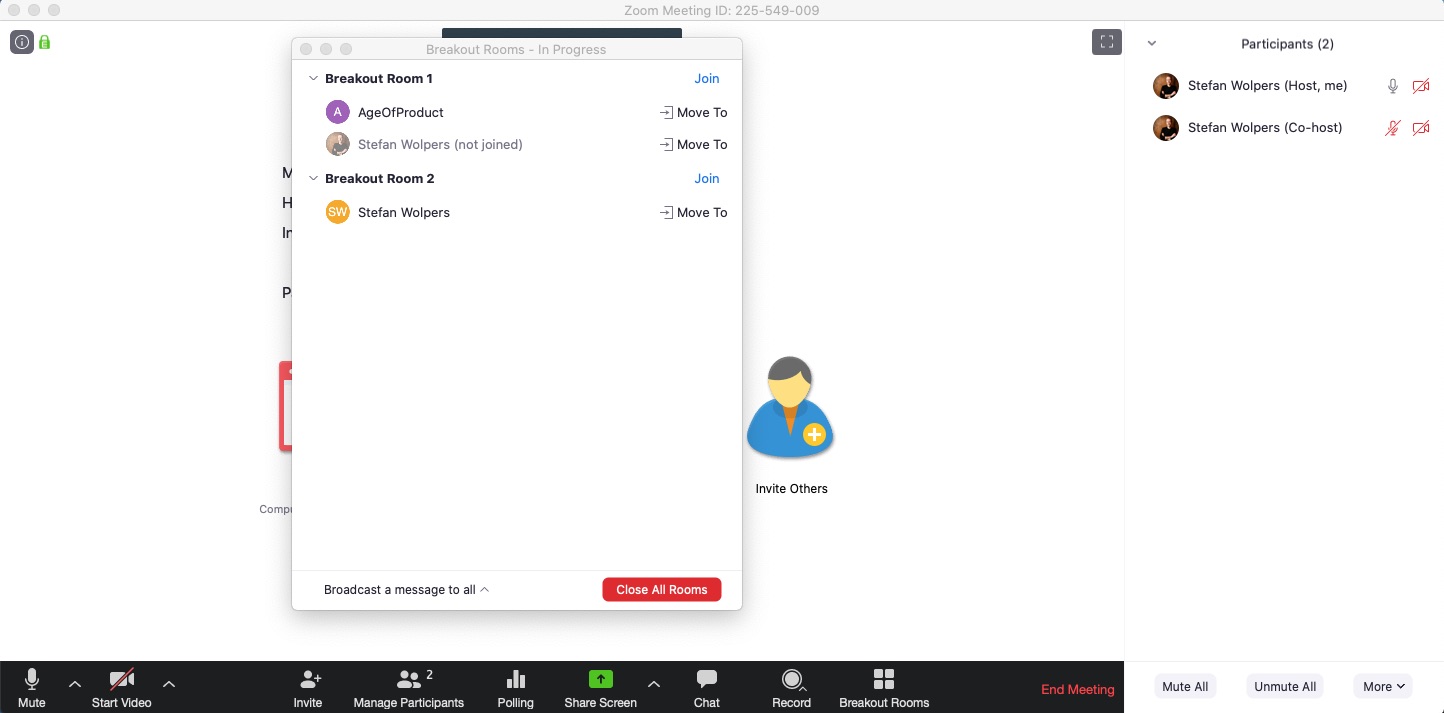The width and height of the screenshot is (1444, 713).
Task: Click the Invite icon in the toolbar
Action: tap(308, 680)
